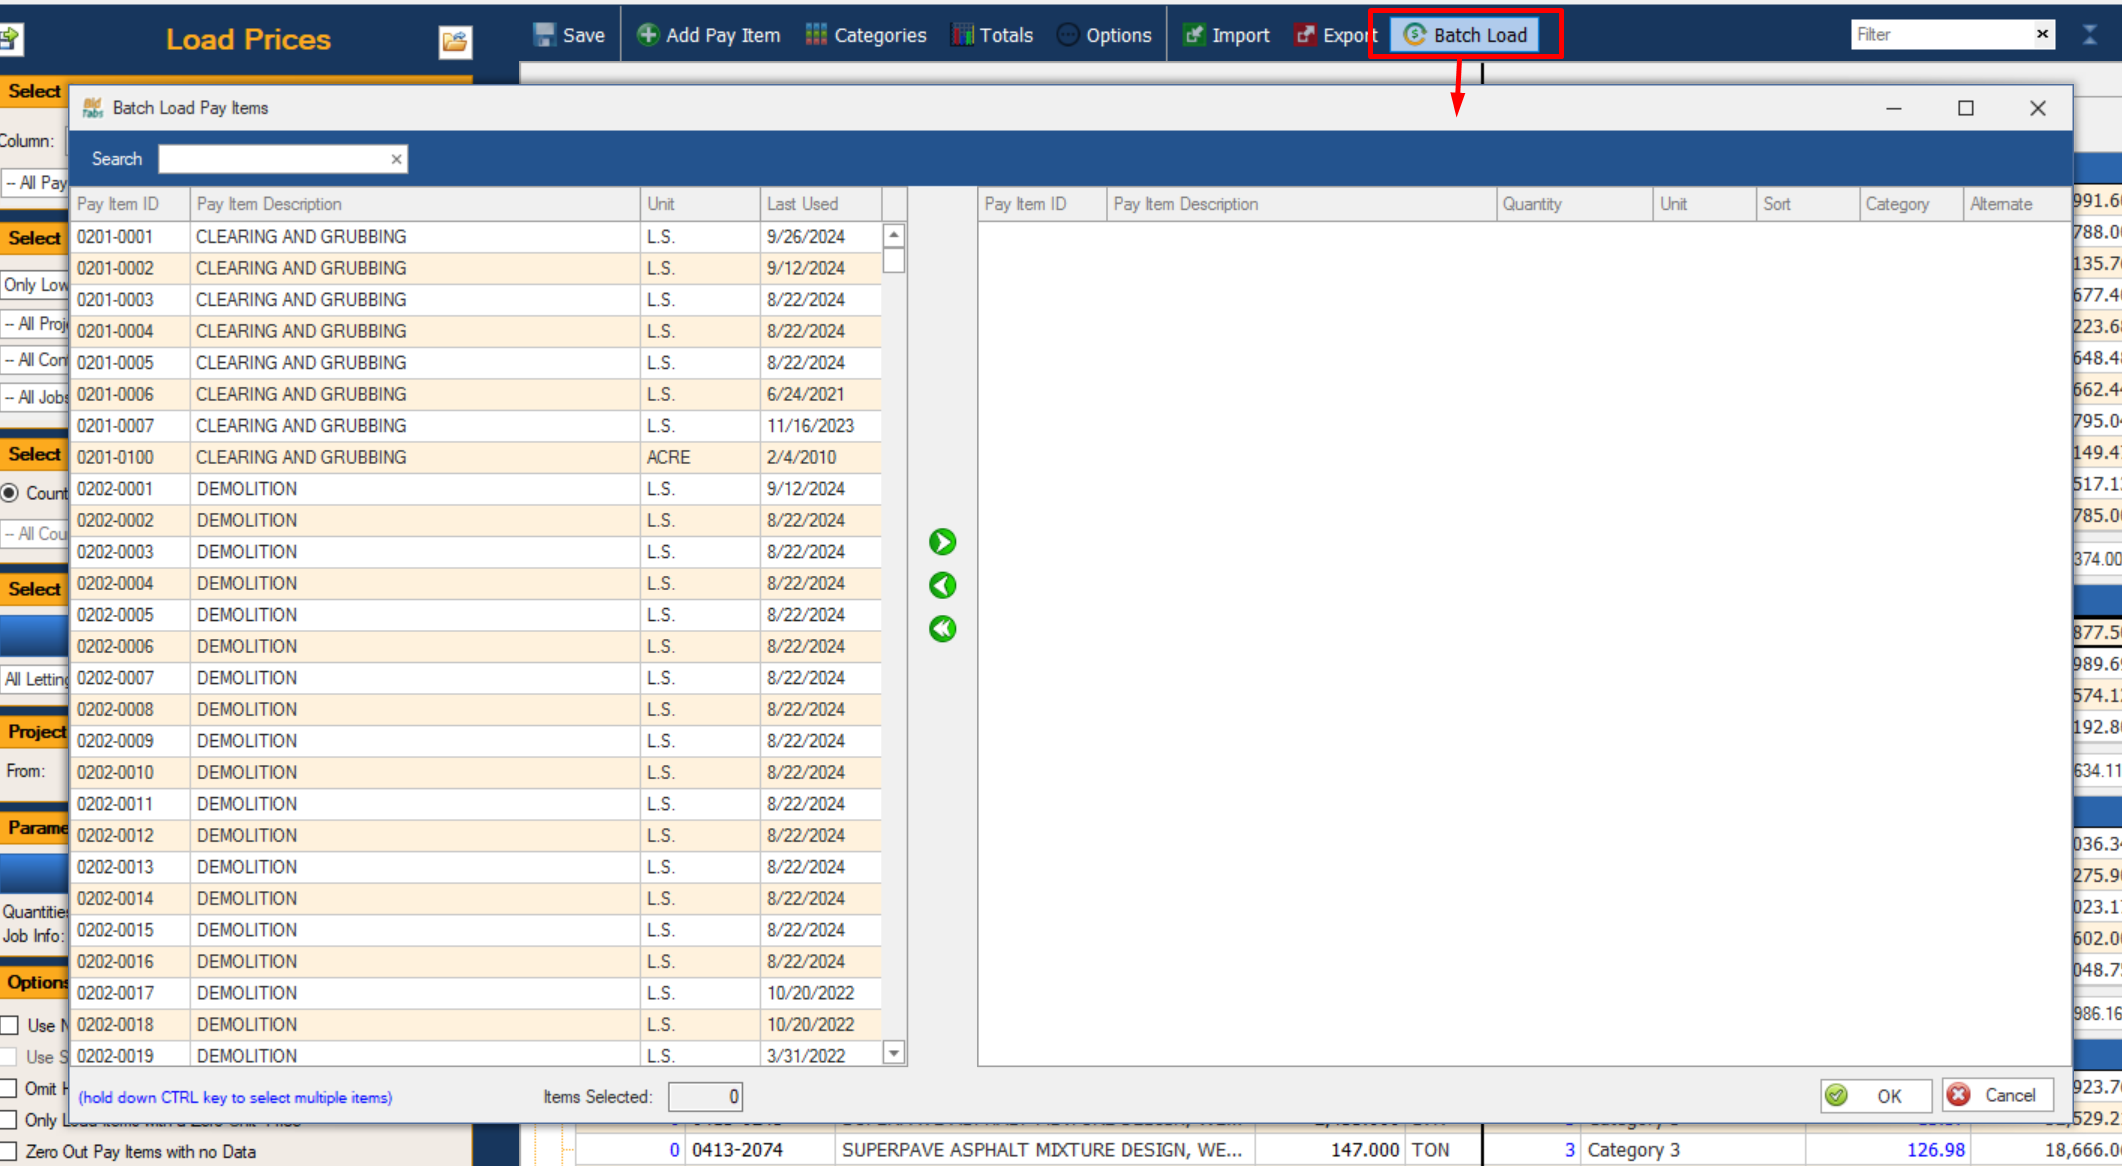Toggle Zero Out Pay Items with no Data
Image resolution: width=2122 pixels, height=1166 pixels.
10,1151
